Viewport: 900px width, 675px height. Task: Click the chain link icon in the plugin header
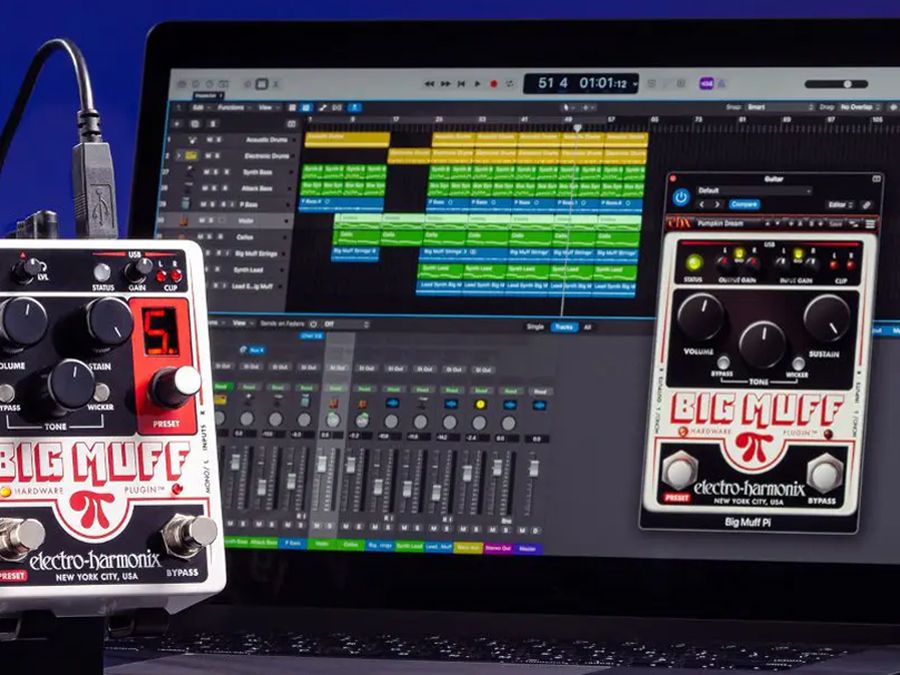pyautogui.click(x=865, y=206)
